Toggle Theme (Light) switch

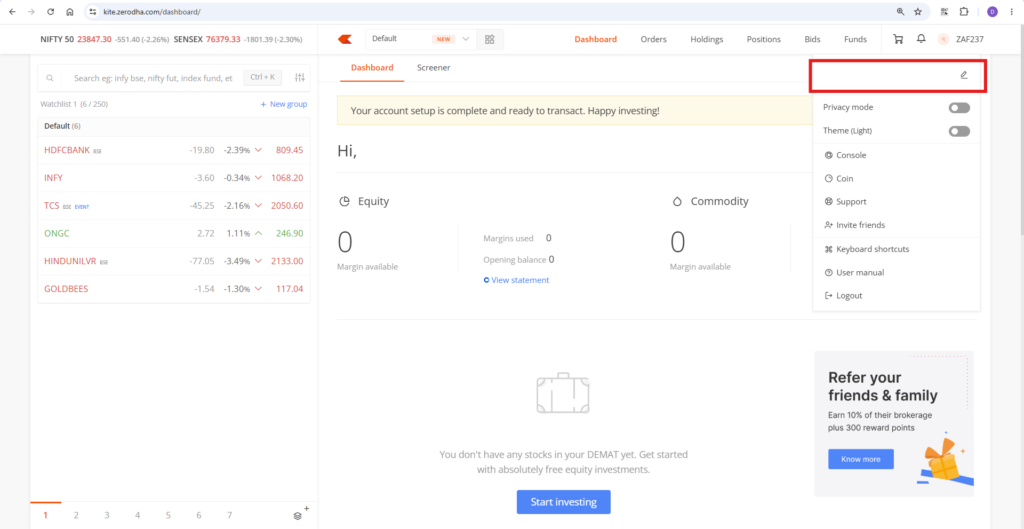pyautogui.click(x=959, y=131)
